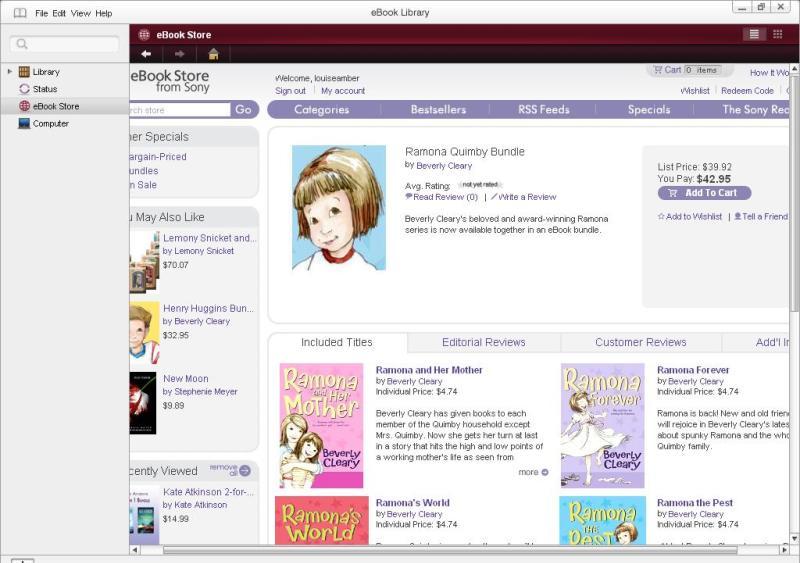Open the File menu

click(41, 13)
